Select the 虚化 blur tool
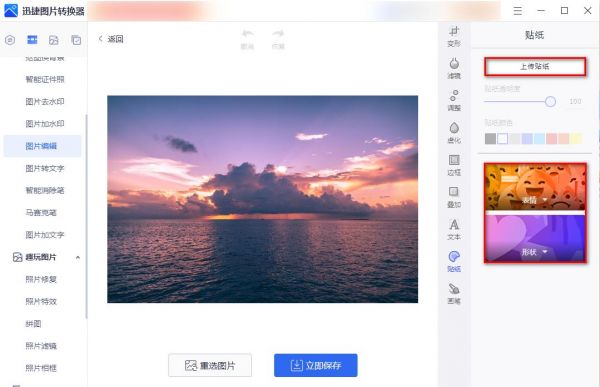600x387 pixels. [454, 133]
